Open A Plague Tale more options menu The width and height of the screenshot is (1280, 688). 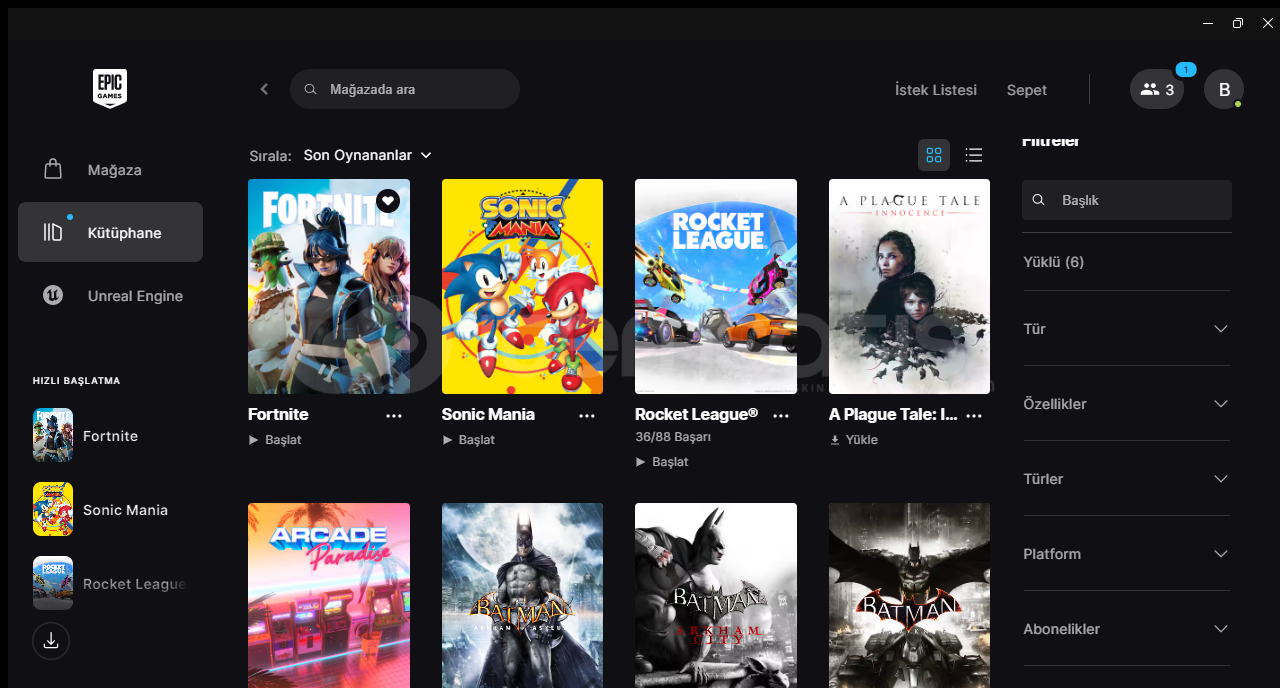pyautogui.click(x=974, y=415)
